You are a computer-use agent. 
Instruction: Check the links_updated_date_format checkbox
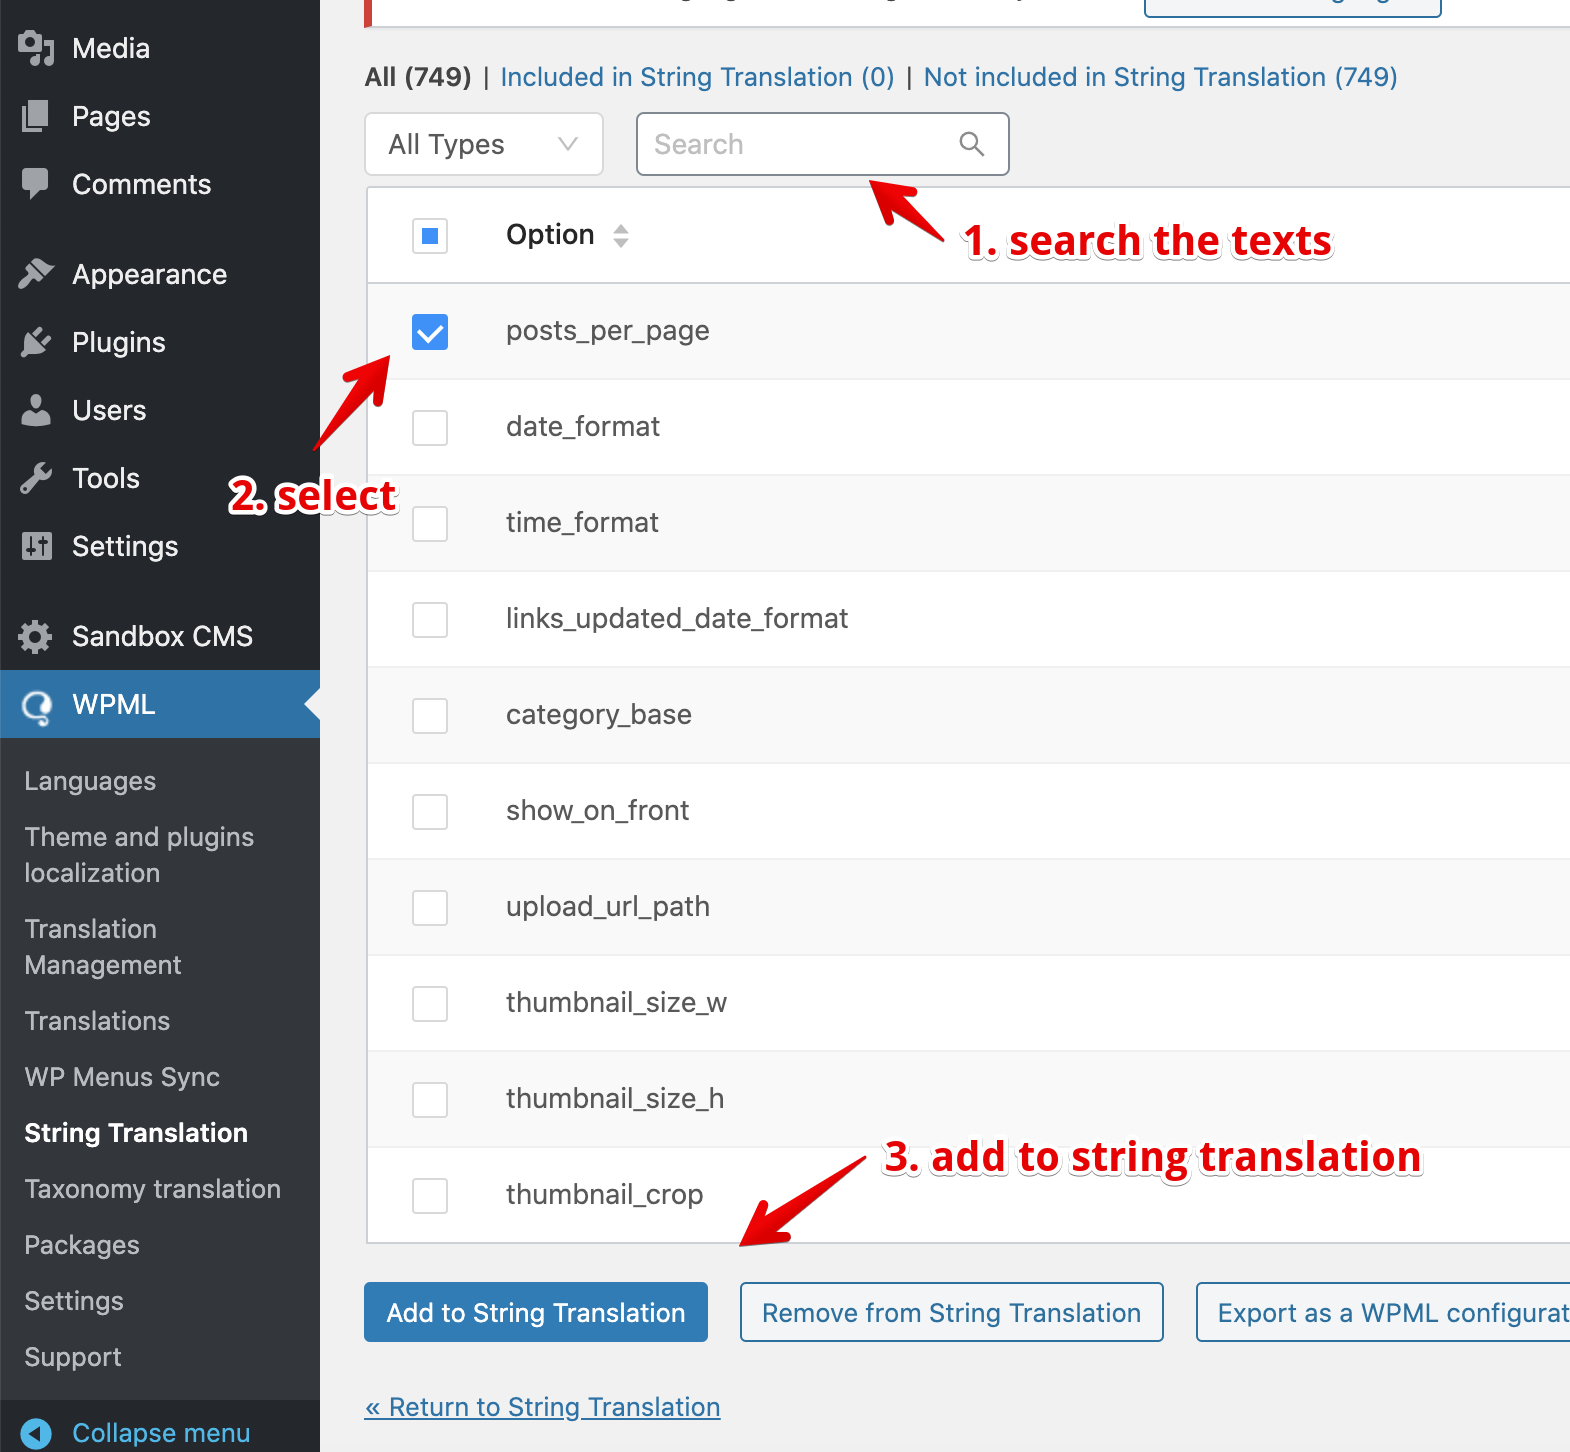tap(430, 620)
